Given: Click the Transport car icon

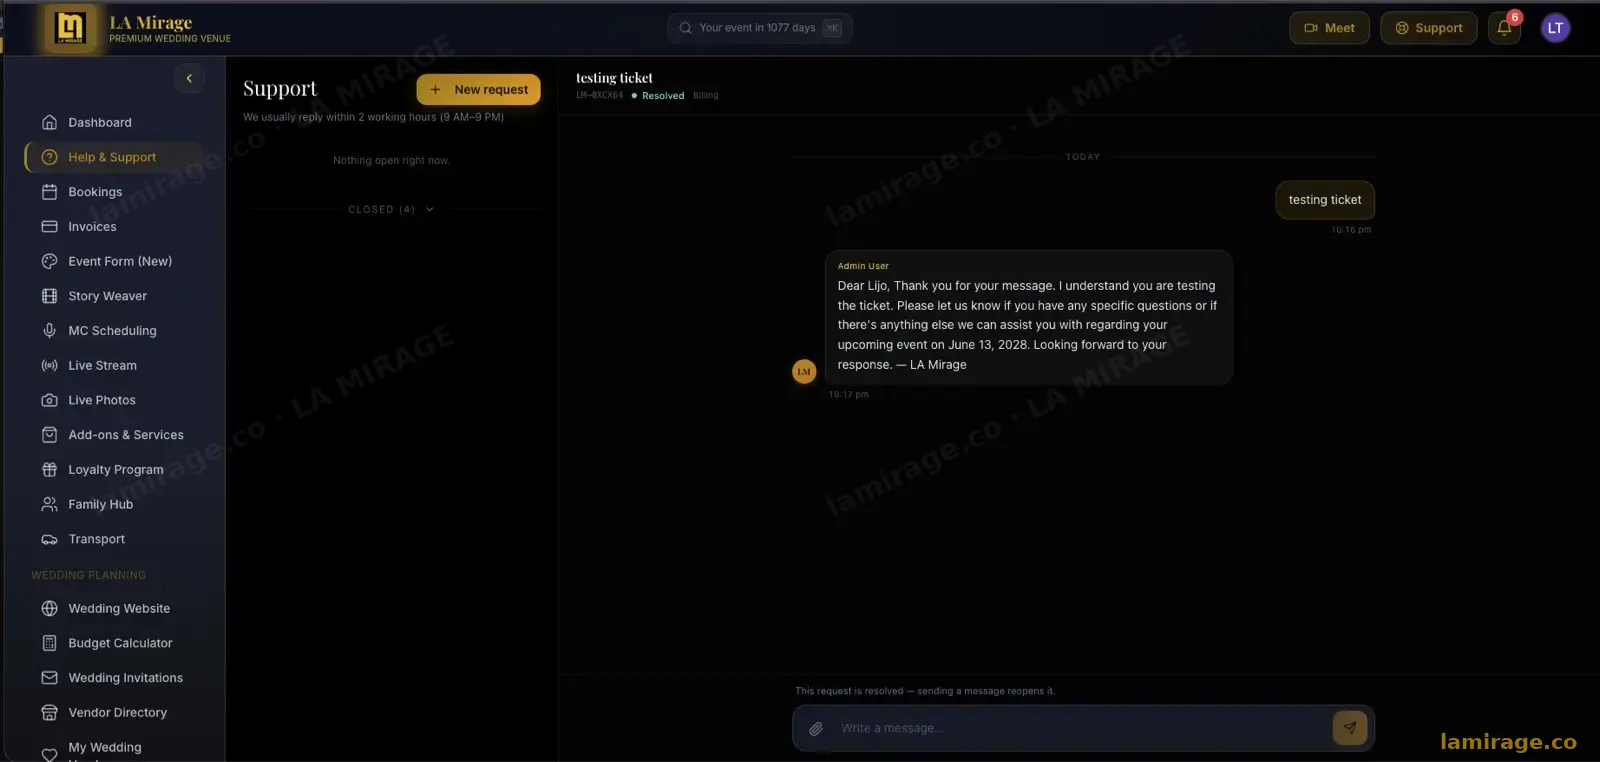Looking at the screenshot, I should pos(49,539).
